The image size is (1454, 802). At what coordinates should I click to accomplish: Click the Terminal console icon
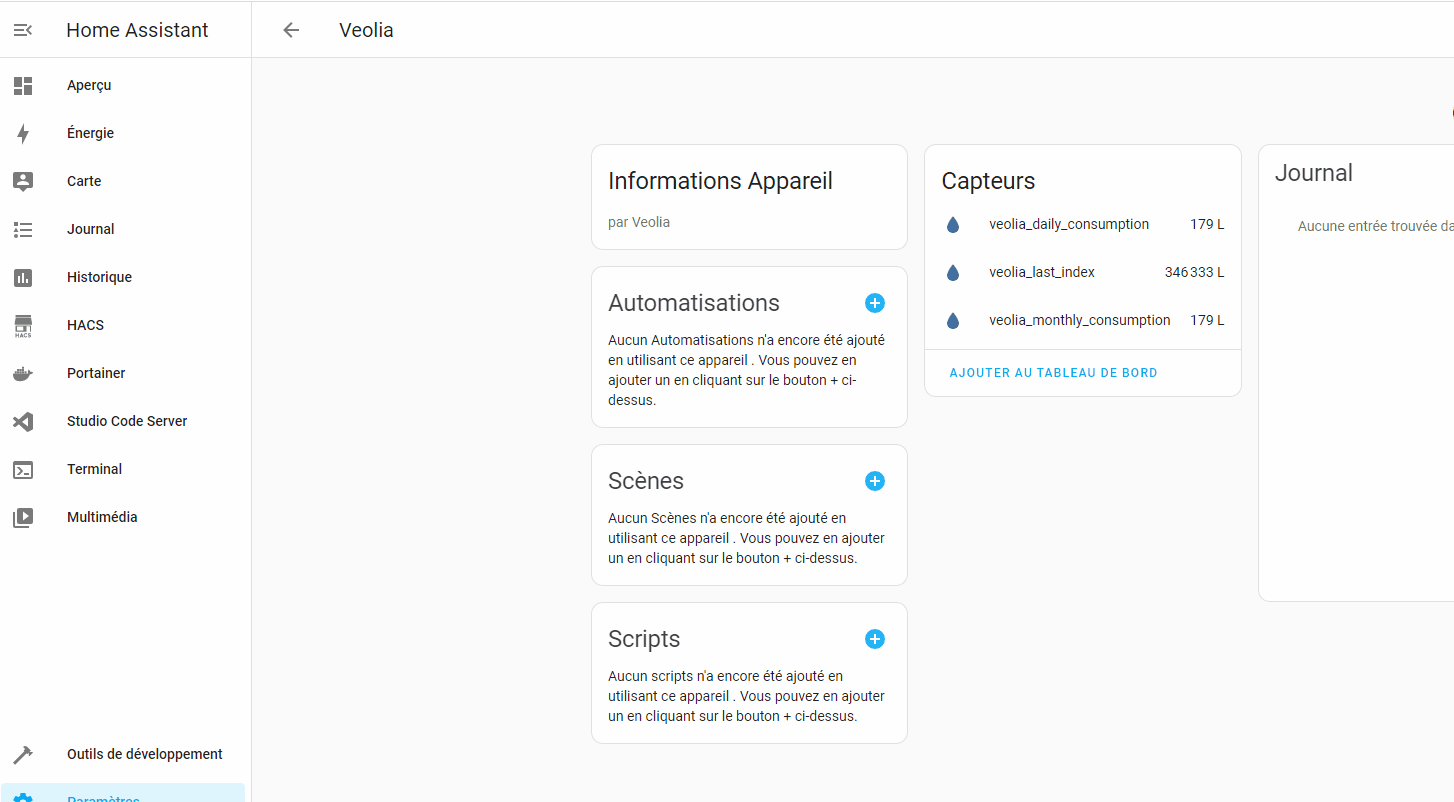23,470
